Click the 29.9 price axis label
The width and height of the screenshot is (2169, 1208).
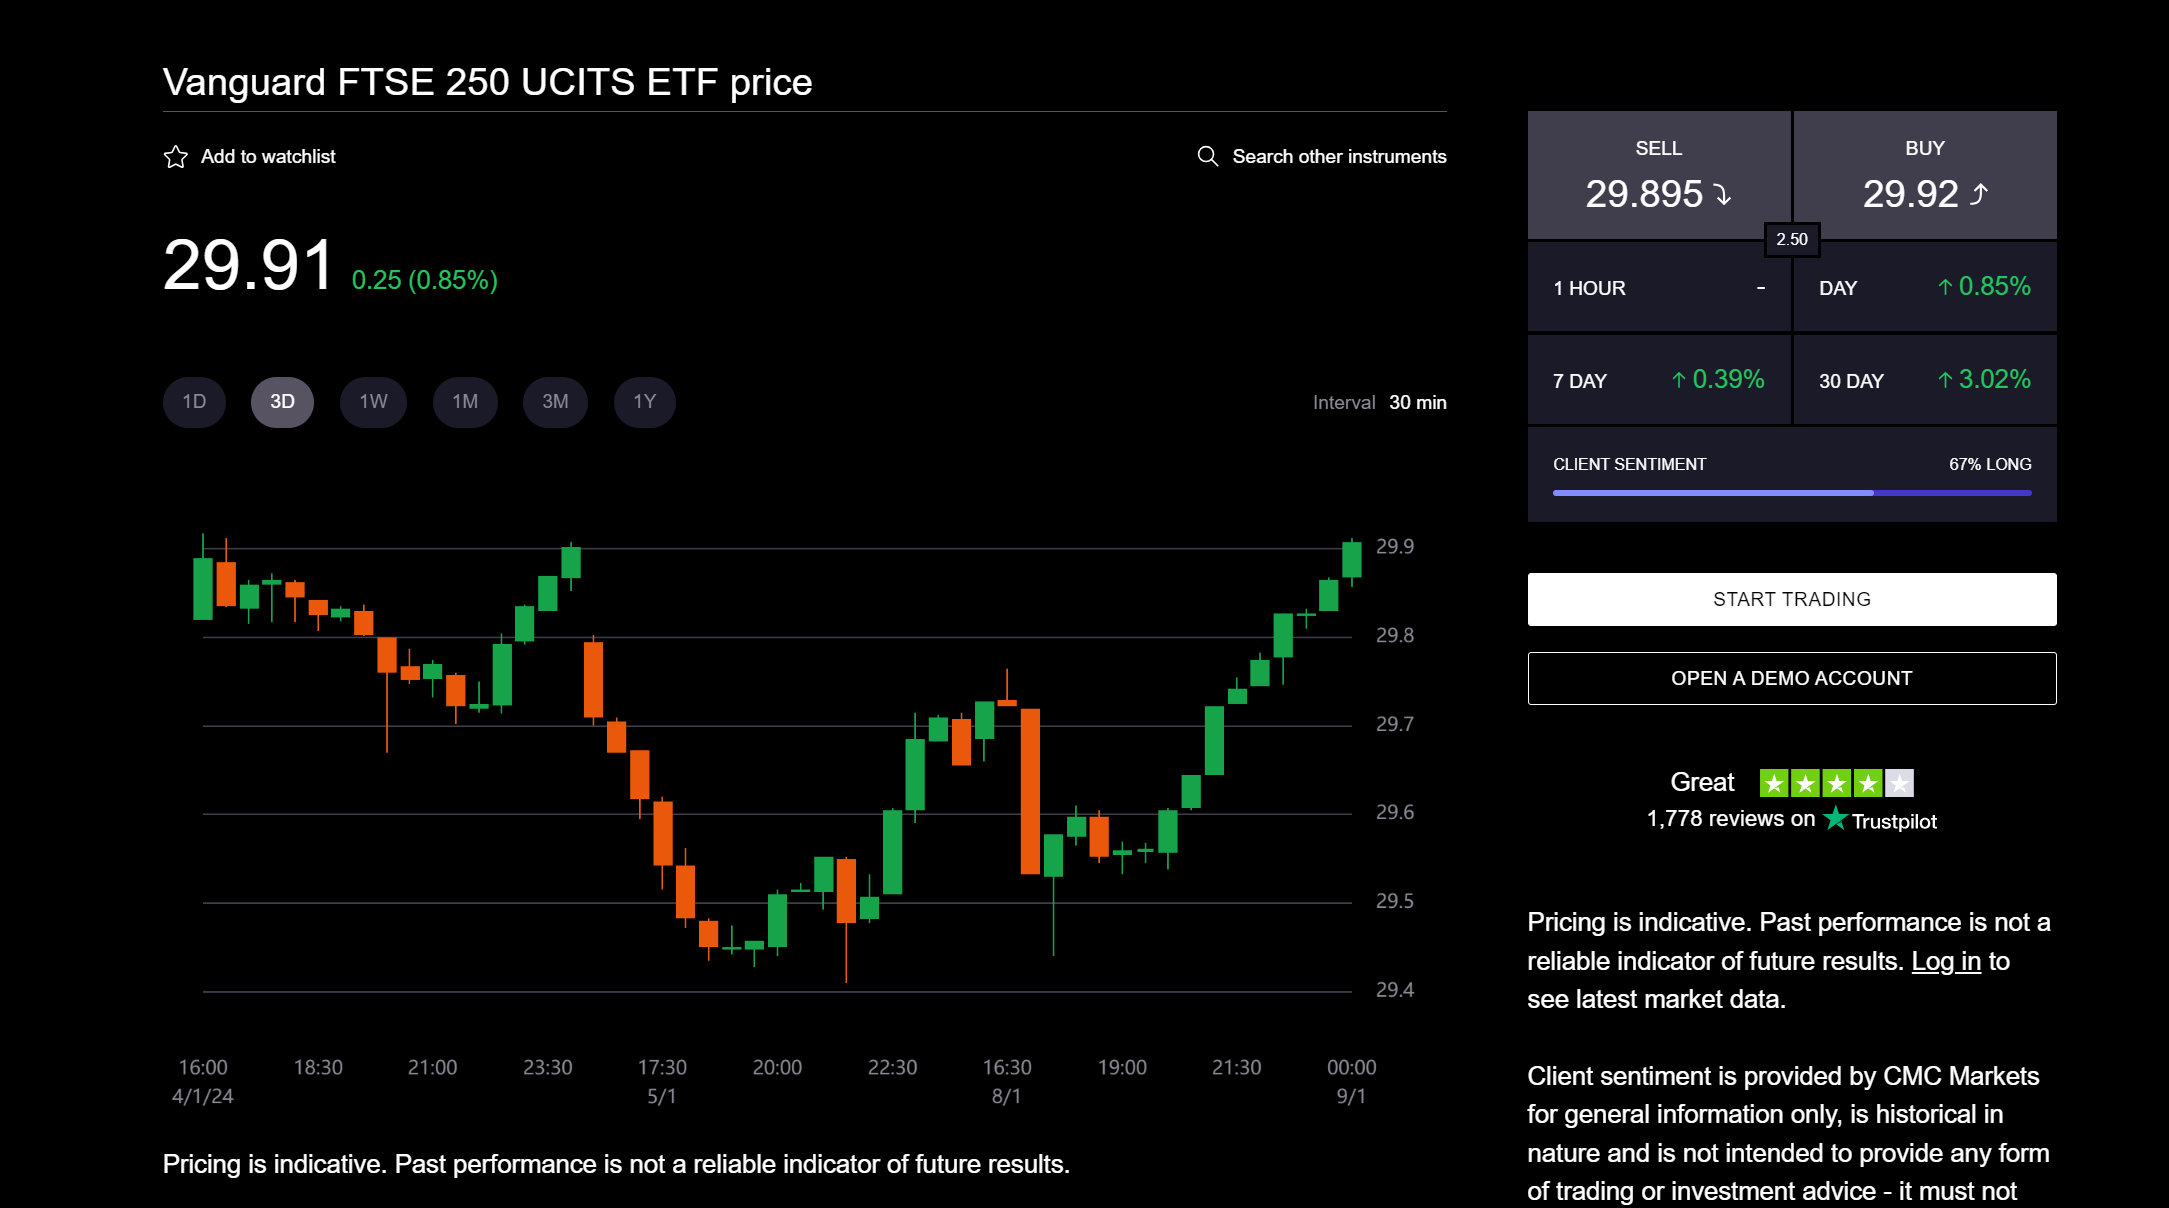tap(1395, 547)
